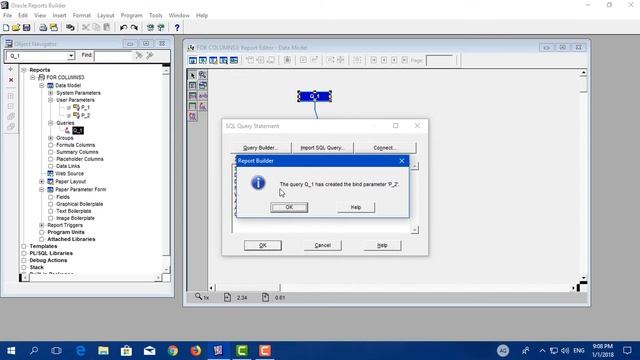Click the Open folder icon in main toolbar
640x360 pixels.
pyautogui.click(x=16, y=28)
